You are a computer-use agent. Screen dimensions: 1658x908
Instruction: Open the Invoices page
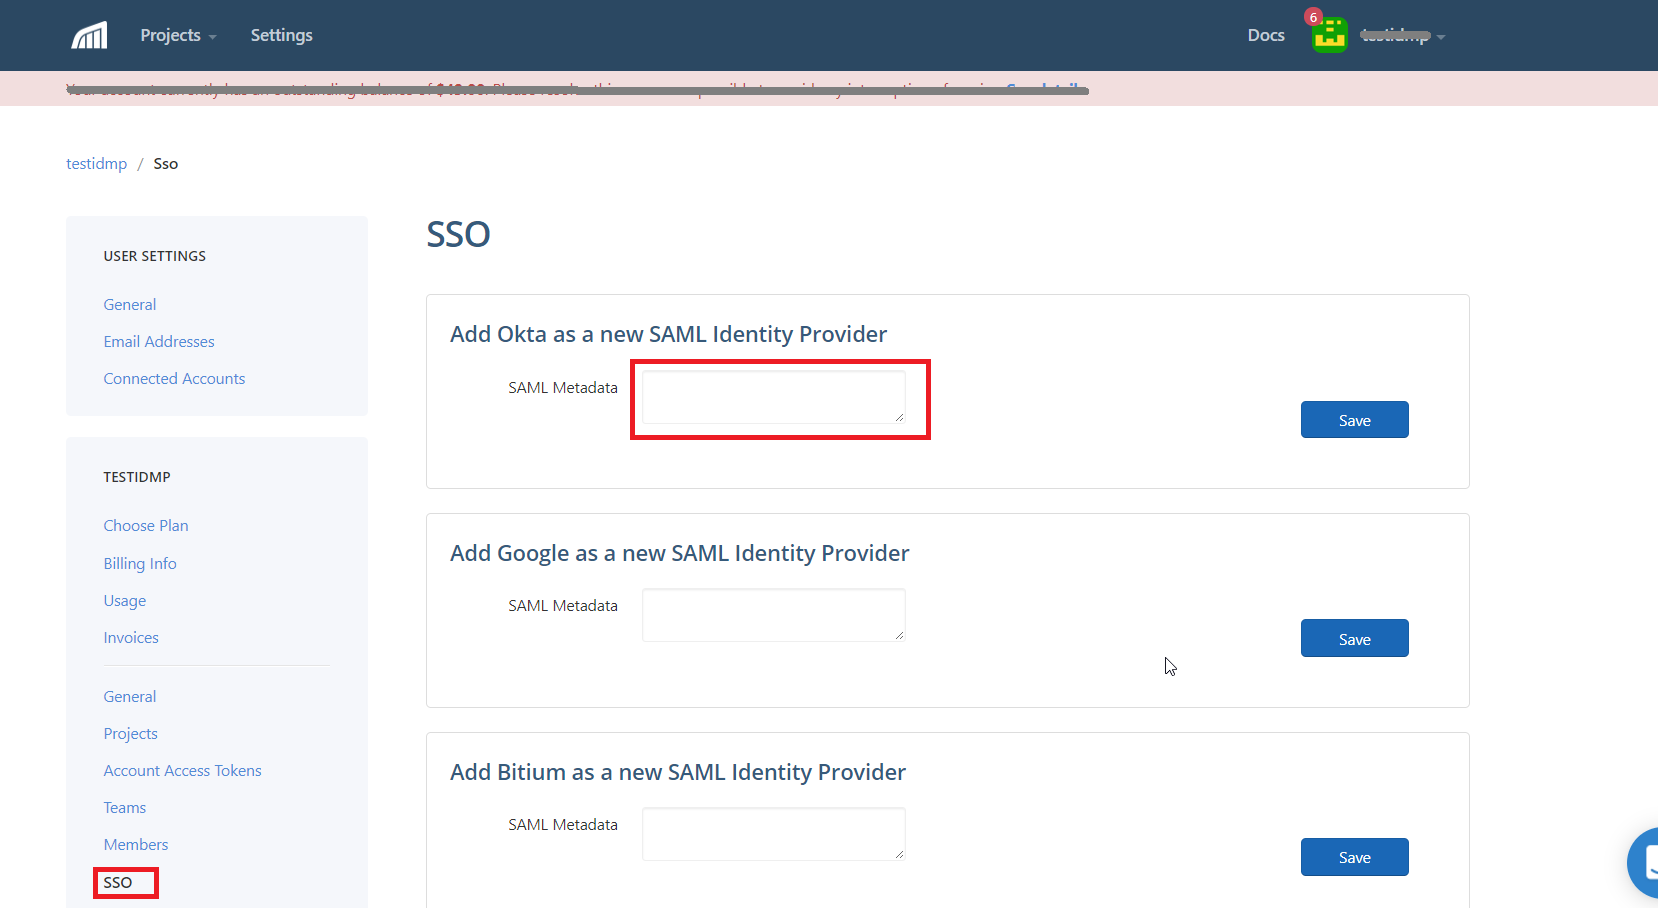[x=131, y=637]
